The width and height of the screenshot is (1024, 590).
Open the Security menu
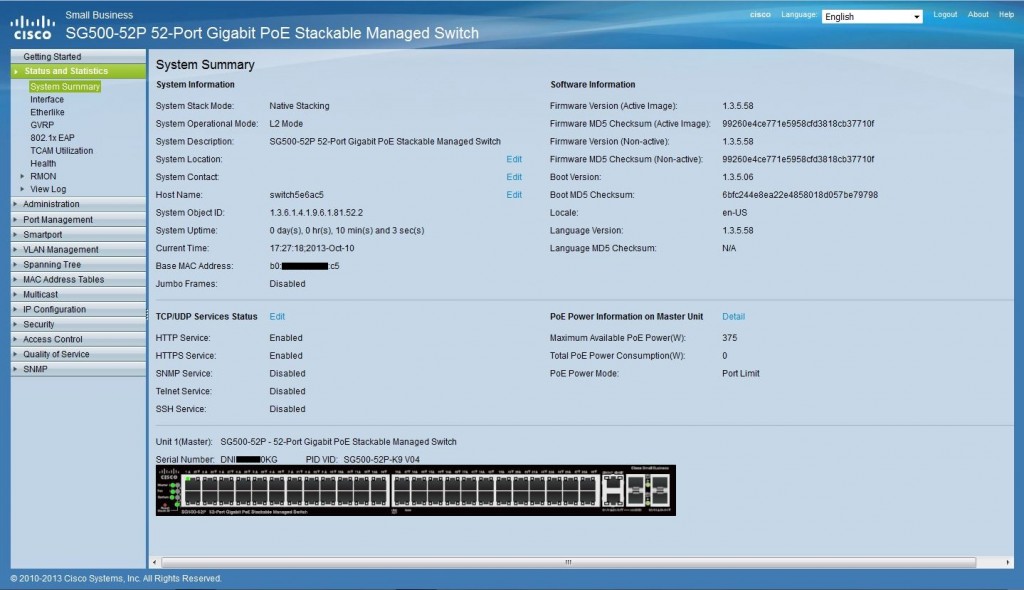coord(78,325)
